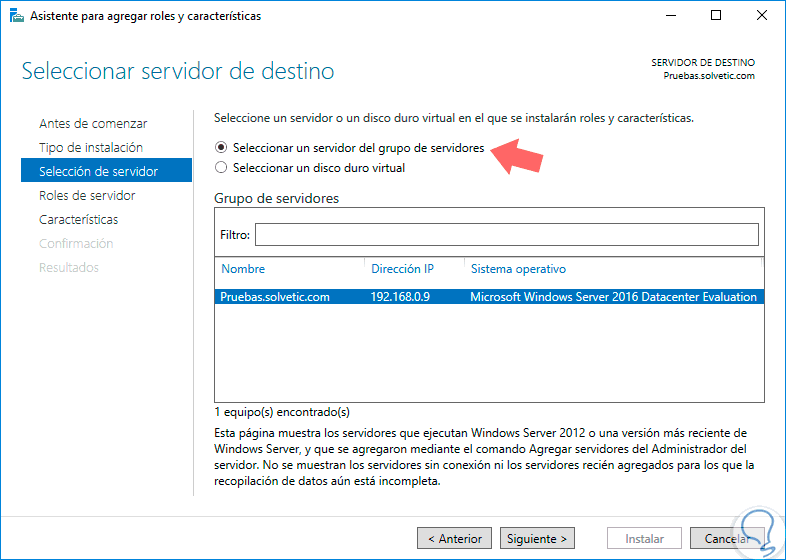Click inside the Filtro input field
This screenshot has height=560, width=786.
point(506,234)
